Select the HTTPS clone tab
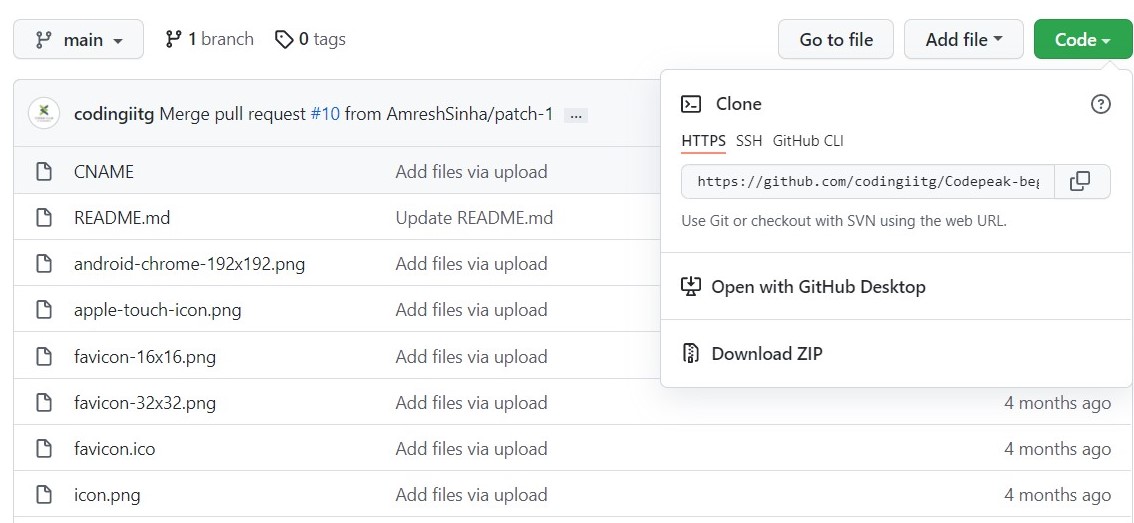This screenshot has width=1134, height=523. click(703, 141)
